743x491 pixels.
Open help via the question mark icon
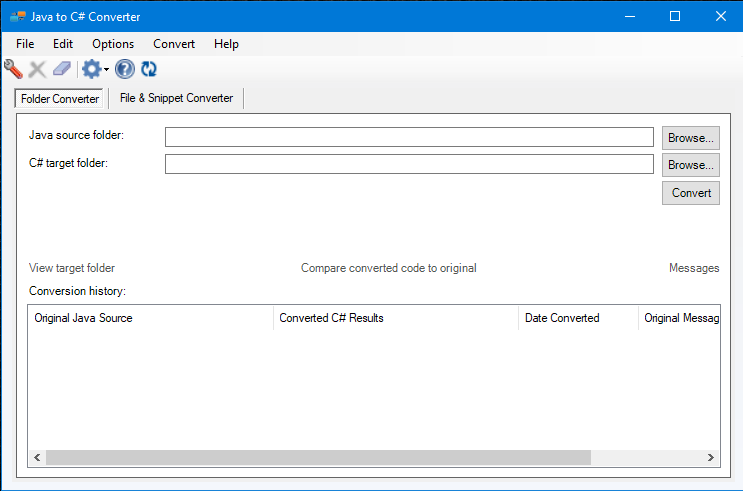pos(125,69)
